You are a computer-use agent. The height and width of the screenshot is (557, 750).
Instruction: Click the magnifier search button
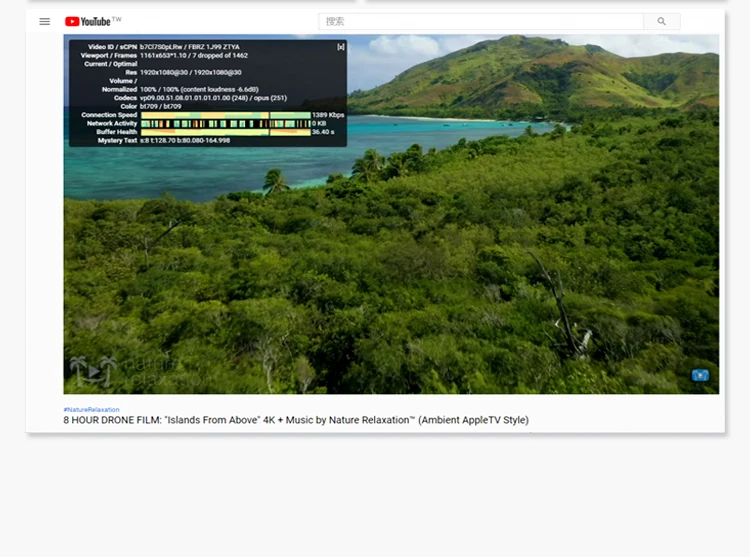point(661,21)
